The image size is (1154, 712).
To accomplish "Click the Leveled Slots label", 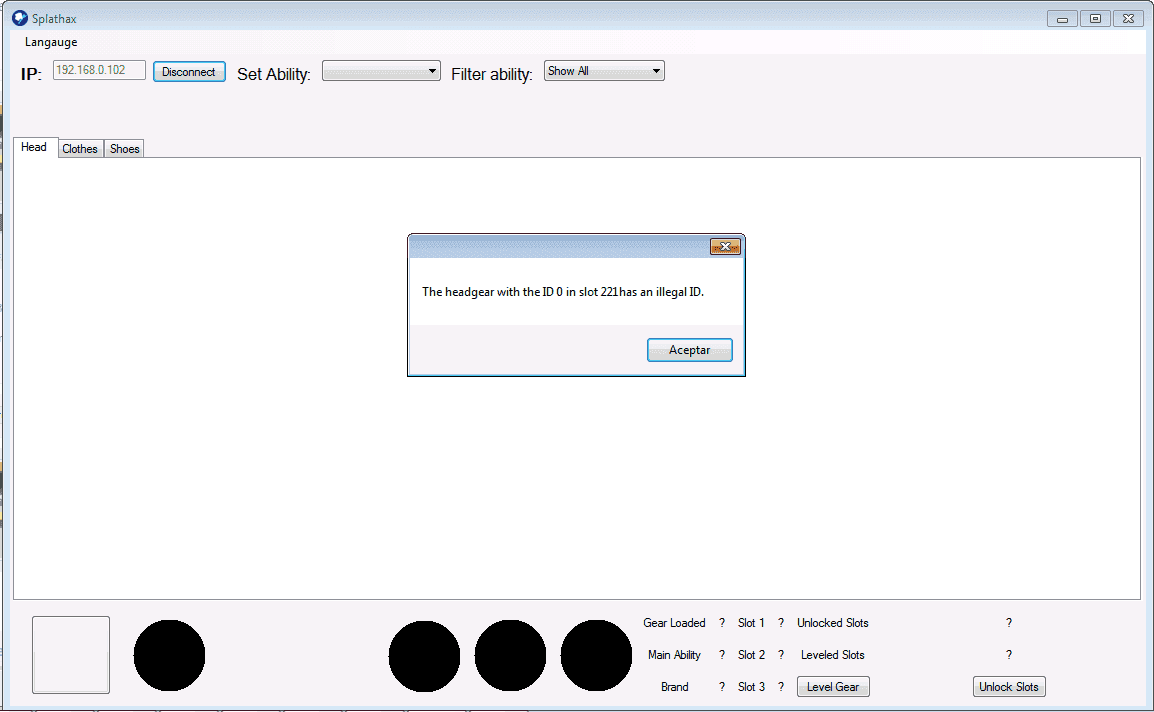I will (x=832, y=655).
